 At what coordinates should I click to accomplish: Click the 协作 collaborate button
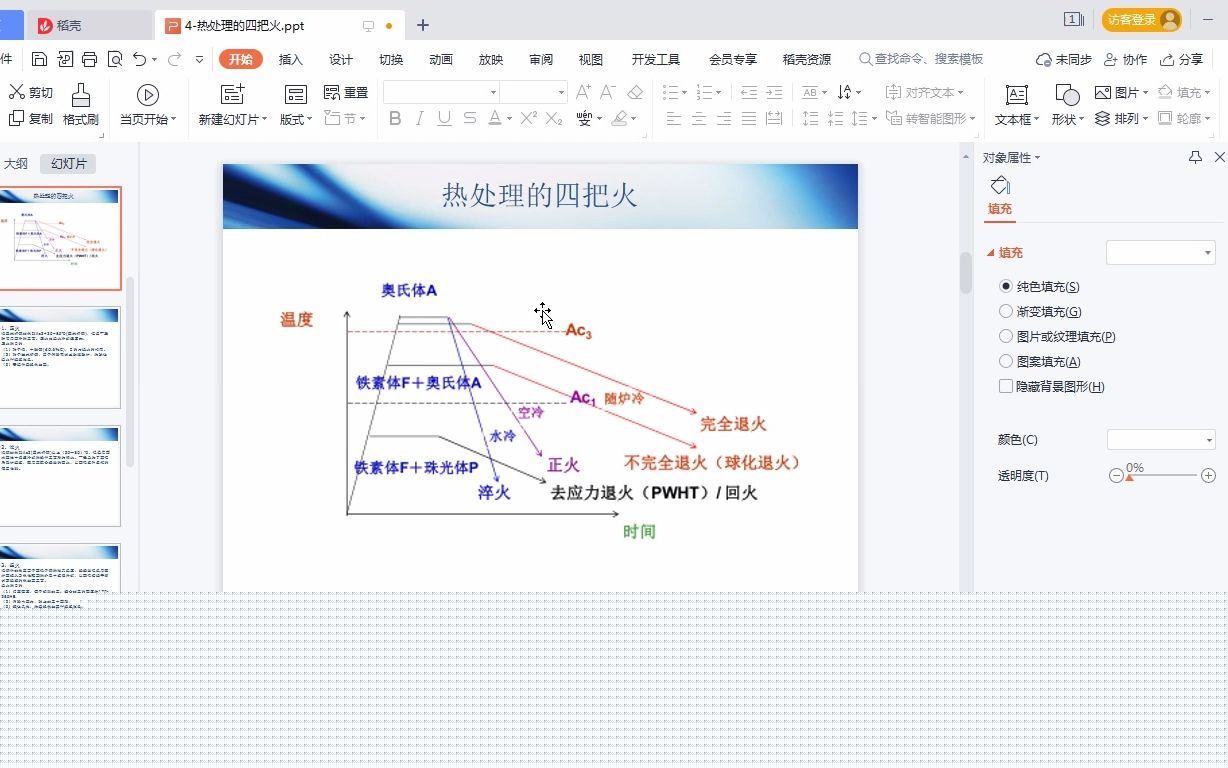pyautogui.click(x=1126, y=59)
